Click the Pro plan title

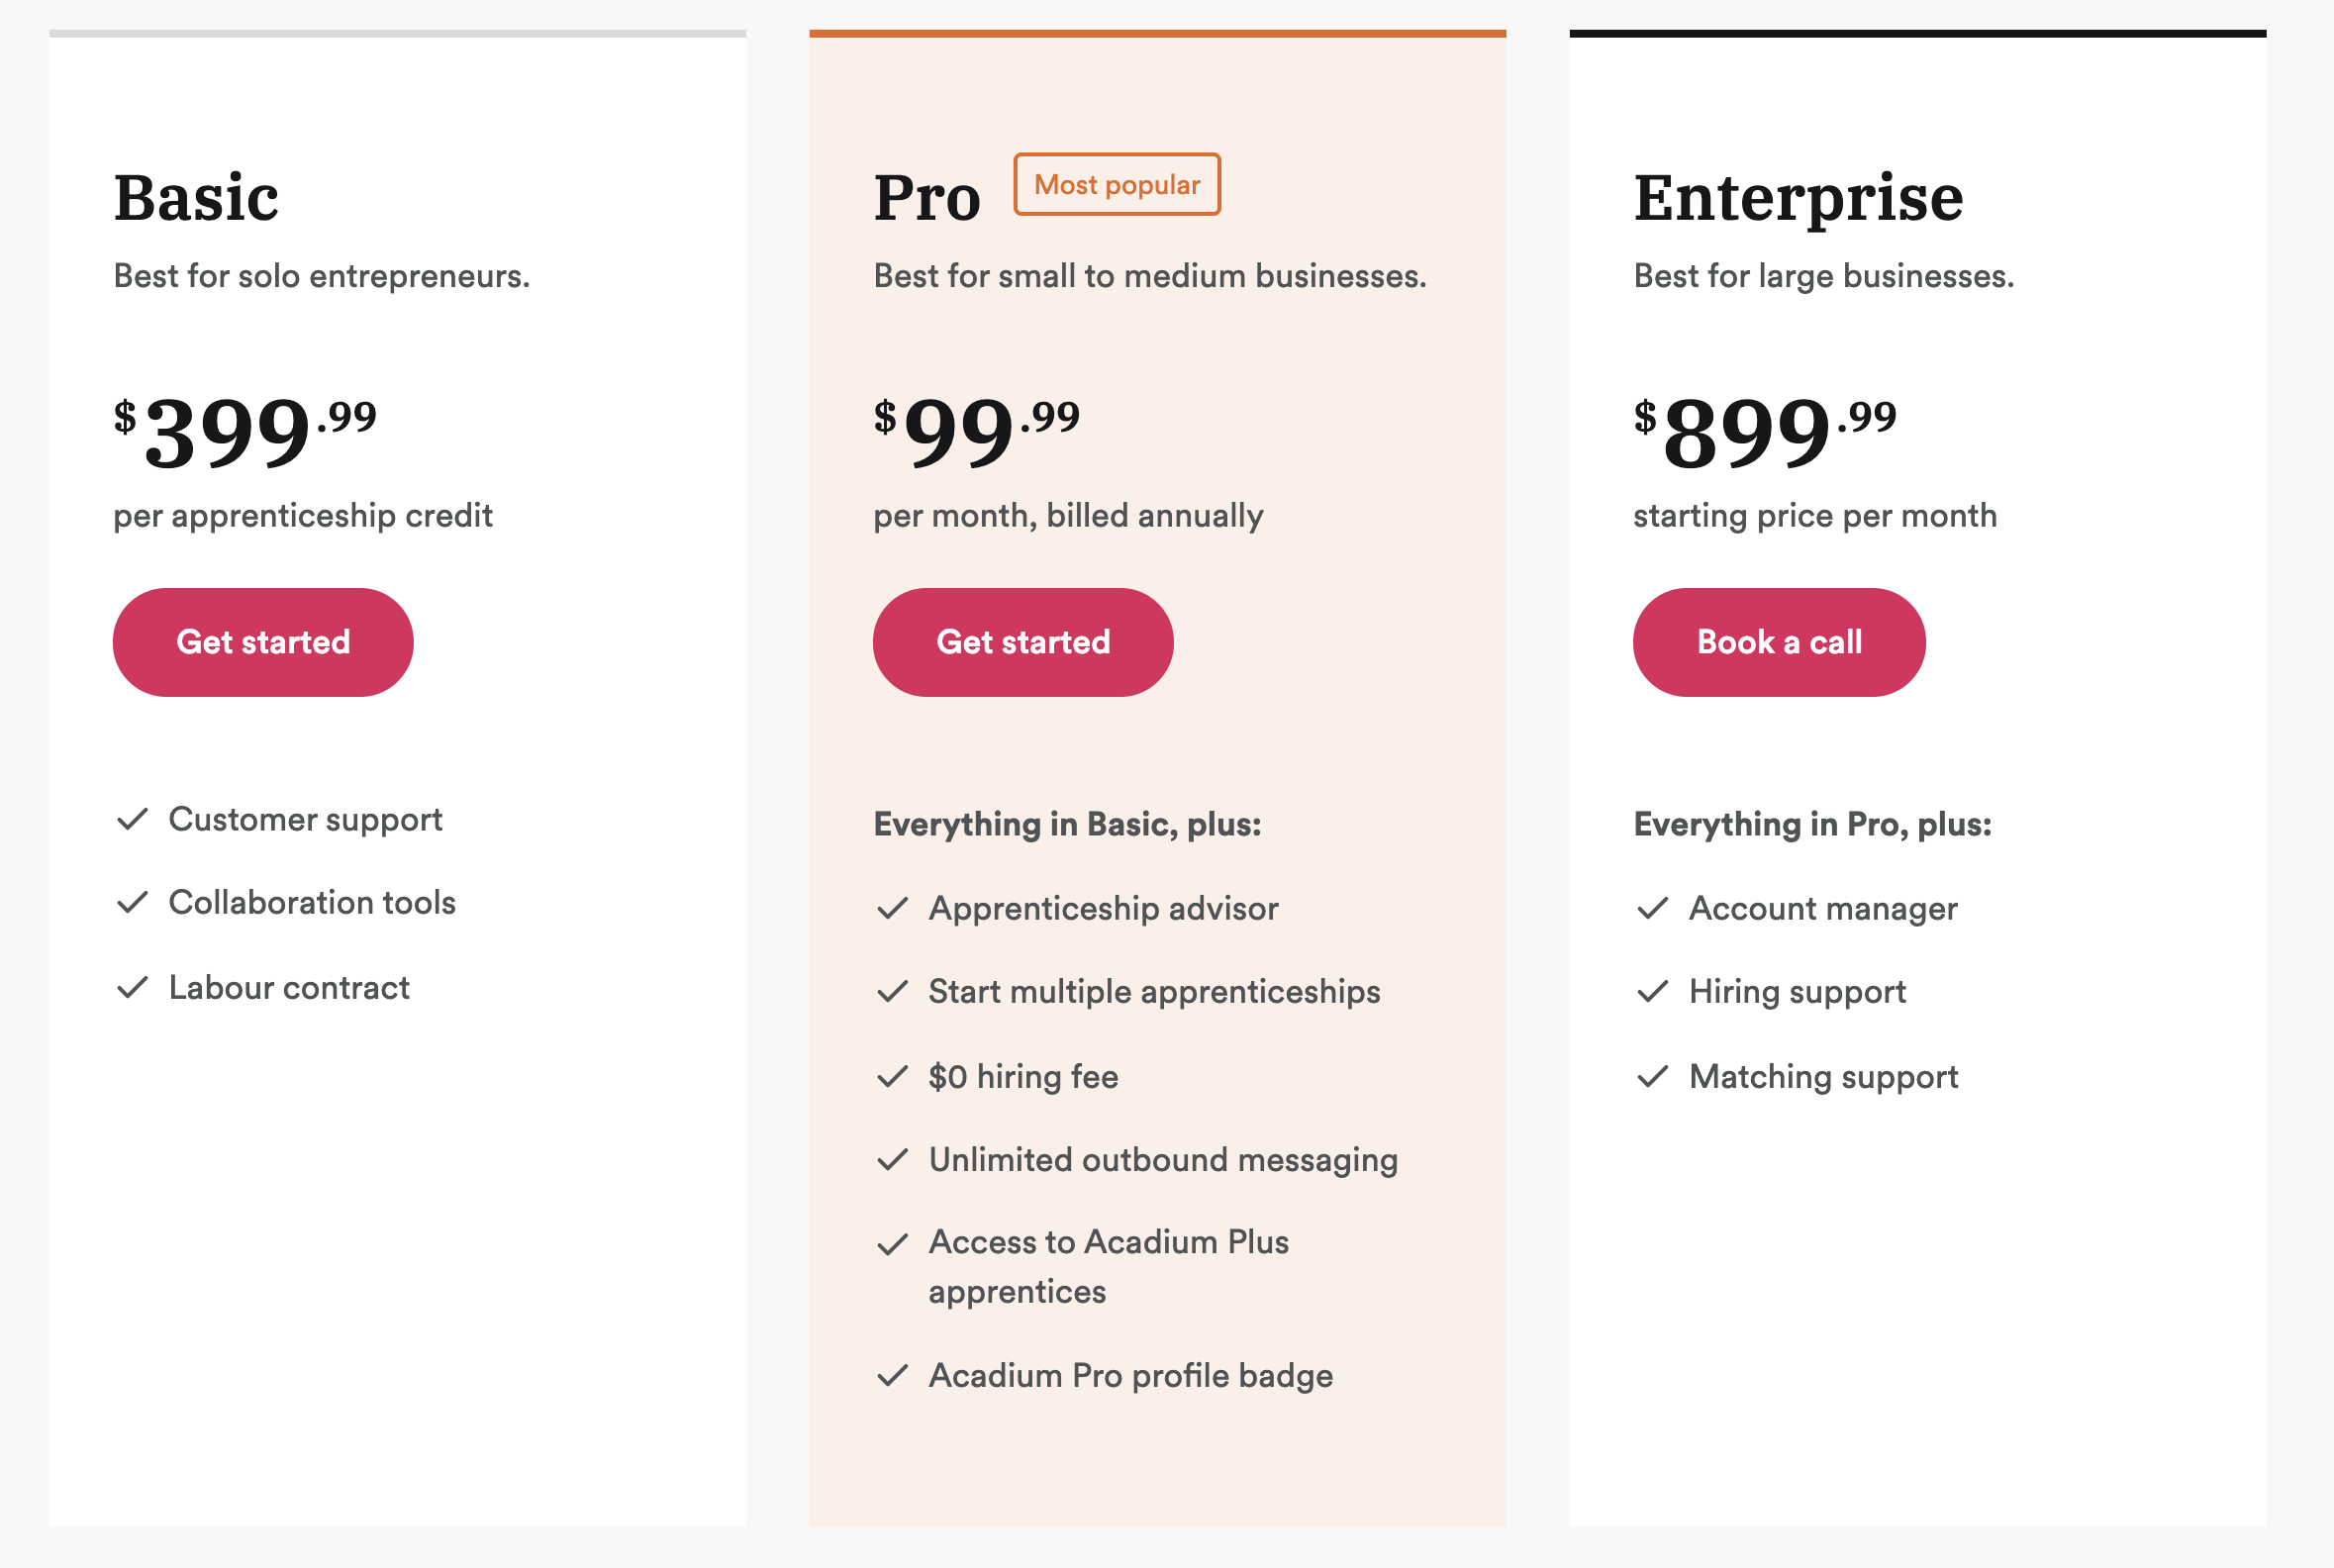927,197
